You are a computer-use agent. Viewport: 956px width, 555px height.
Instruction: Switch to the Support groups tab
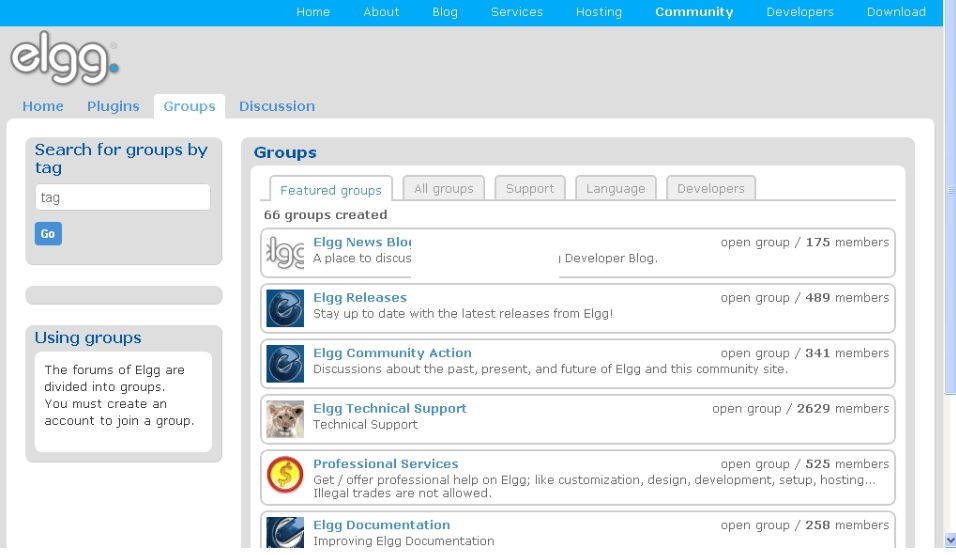point(530,188)
